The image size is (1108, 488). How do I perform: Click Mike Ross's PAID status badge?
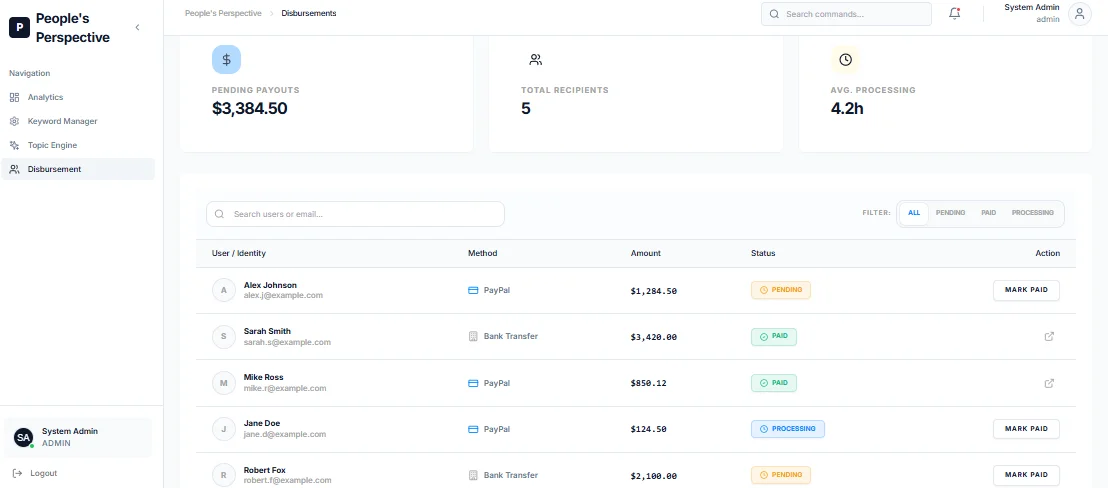(774, 383)
